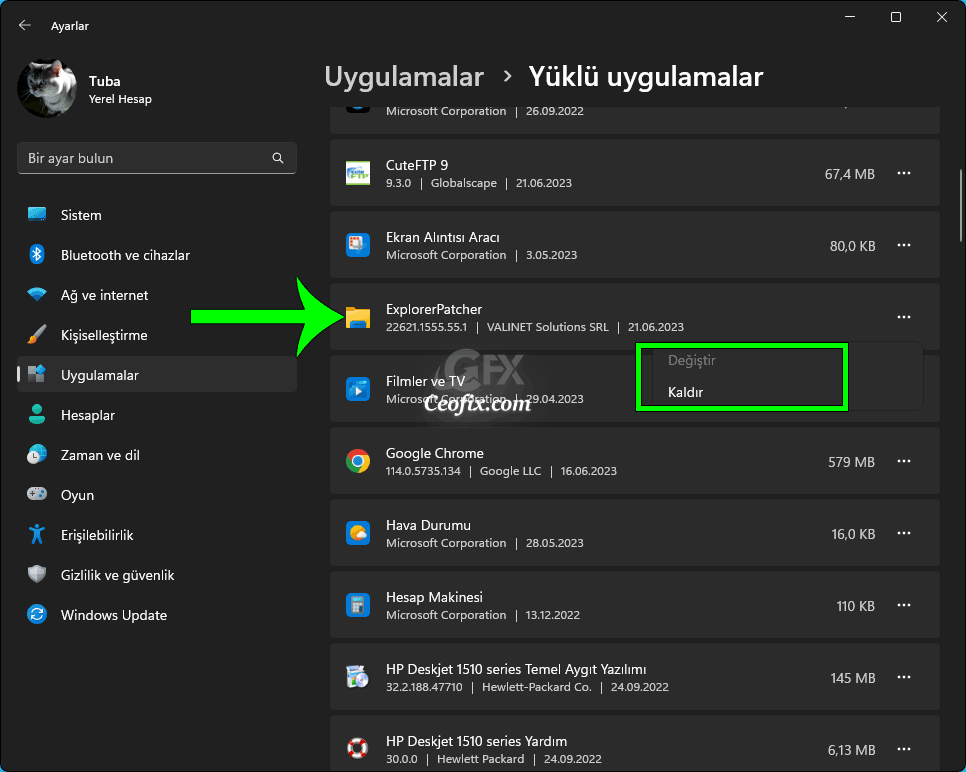Click the Filmler ve TV app icon
The image size is (966, 772).
357,388
